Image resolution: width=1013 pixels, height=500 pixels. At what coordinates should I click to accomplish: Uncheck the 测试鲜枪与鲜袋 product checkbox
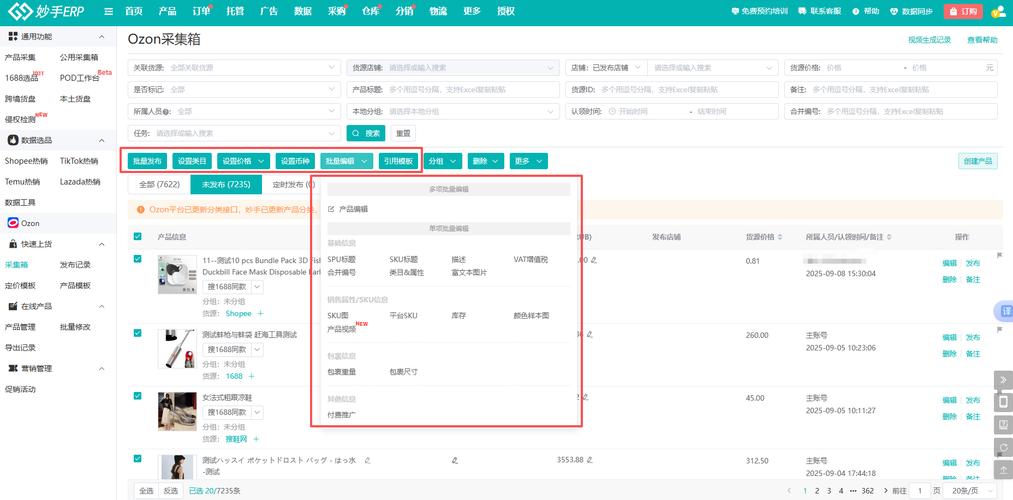pyautogui.click(x=138, y=333)
